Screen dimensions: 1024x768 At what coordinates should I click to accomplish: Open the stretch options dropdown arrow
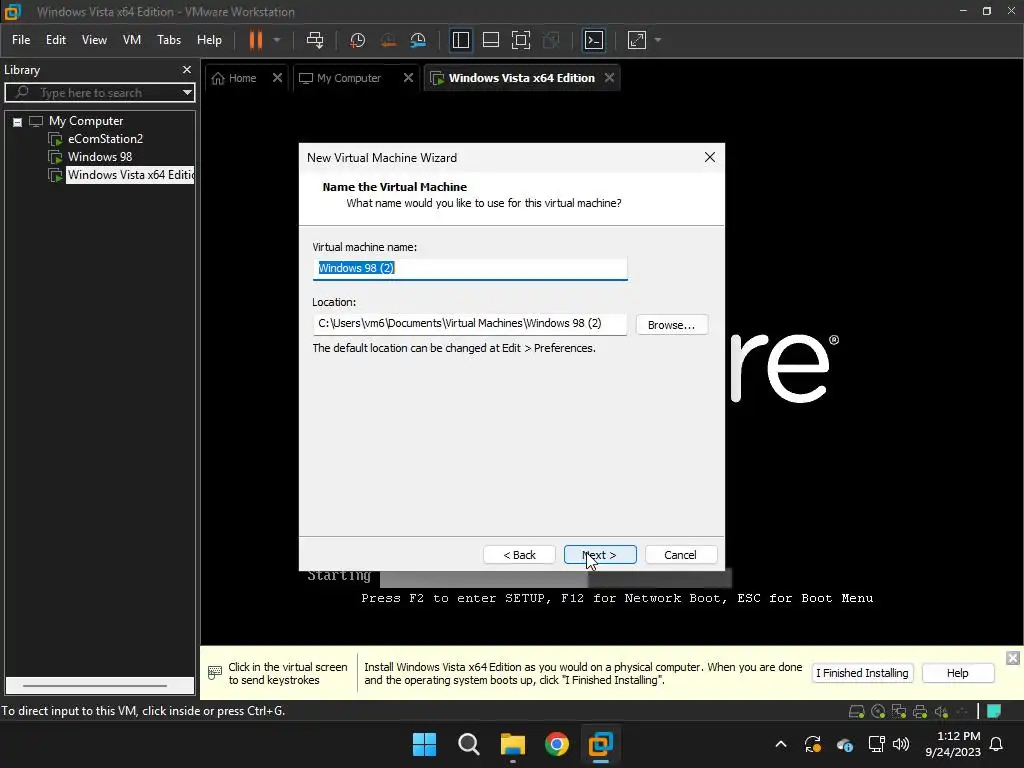pyautogui.click(x=658, y=40)
